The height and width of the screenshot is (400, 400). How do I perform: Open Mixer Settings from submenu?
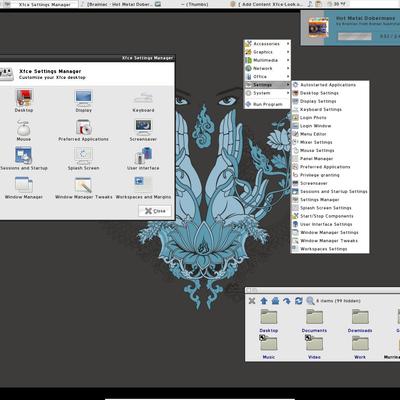pos(330,142)
